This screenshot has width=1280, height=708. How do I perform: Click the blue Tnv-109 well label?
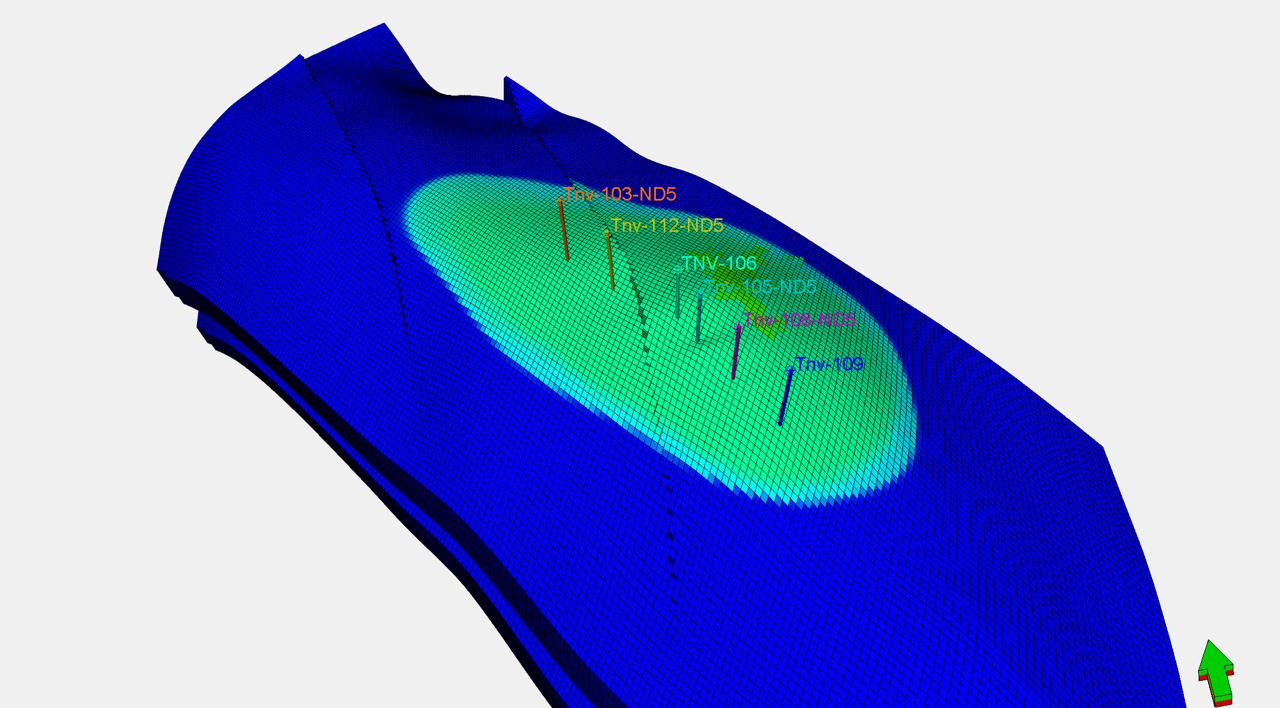829,364
